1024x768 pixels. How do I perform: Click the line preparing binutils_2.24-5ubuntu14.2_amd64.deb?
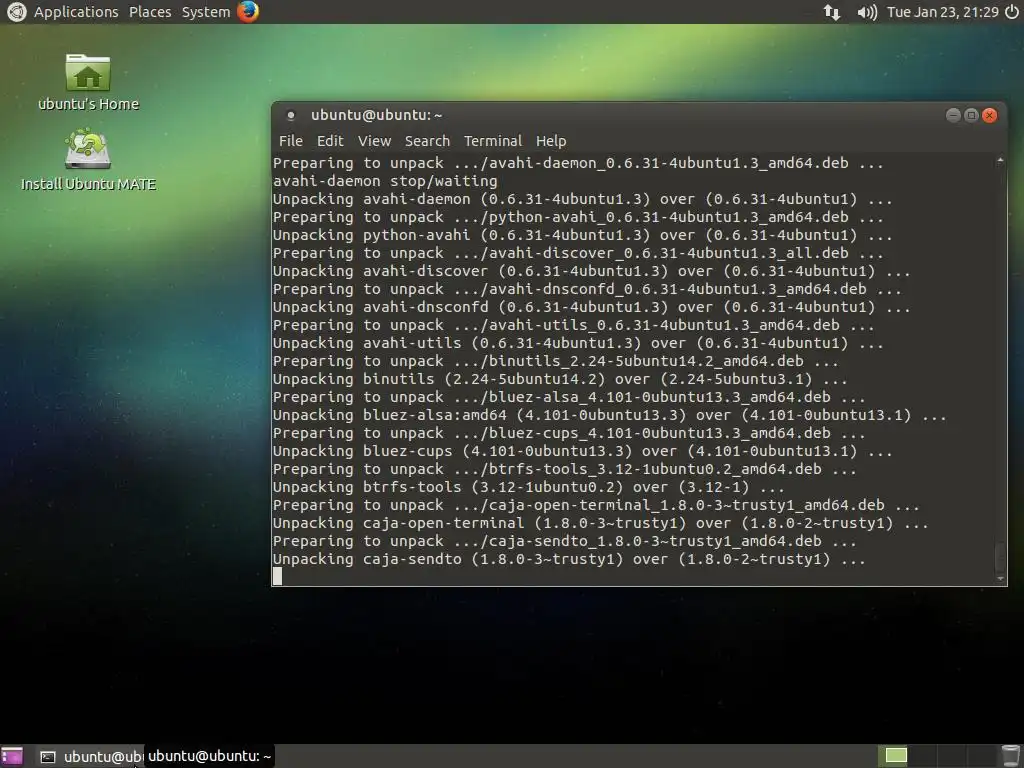(556, 361)
